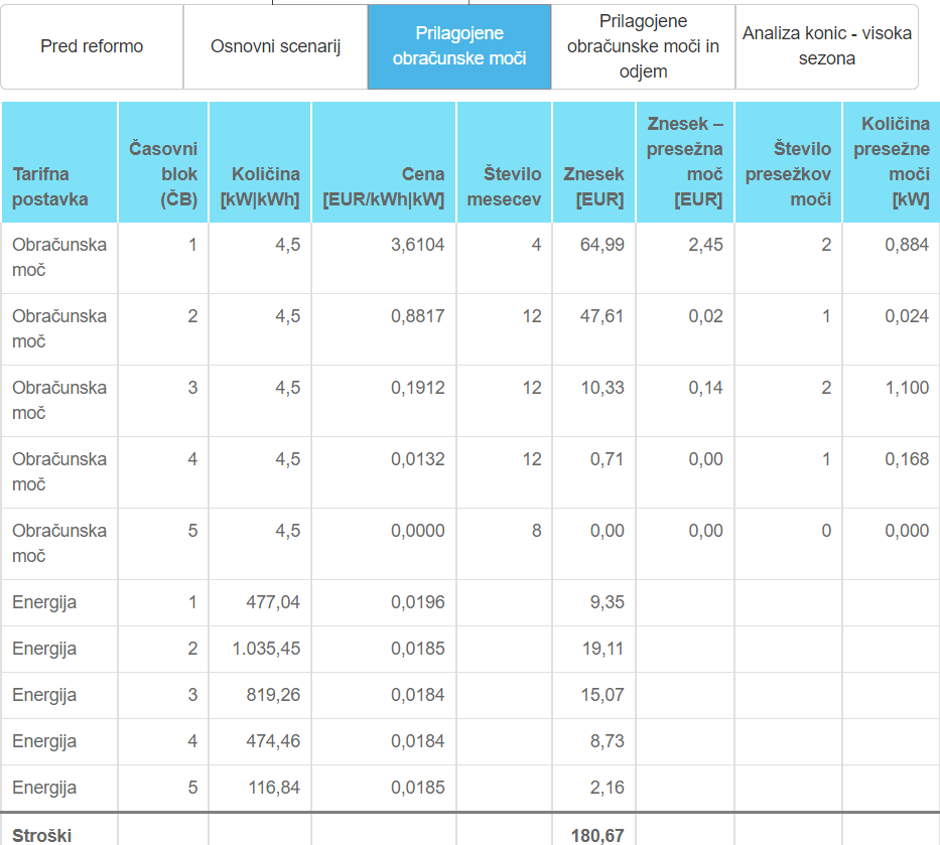Click the 1,100 excess power cell
This screenshot has width=940, height=845.
[907, 388]
